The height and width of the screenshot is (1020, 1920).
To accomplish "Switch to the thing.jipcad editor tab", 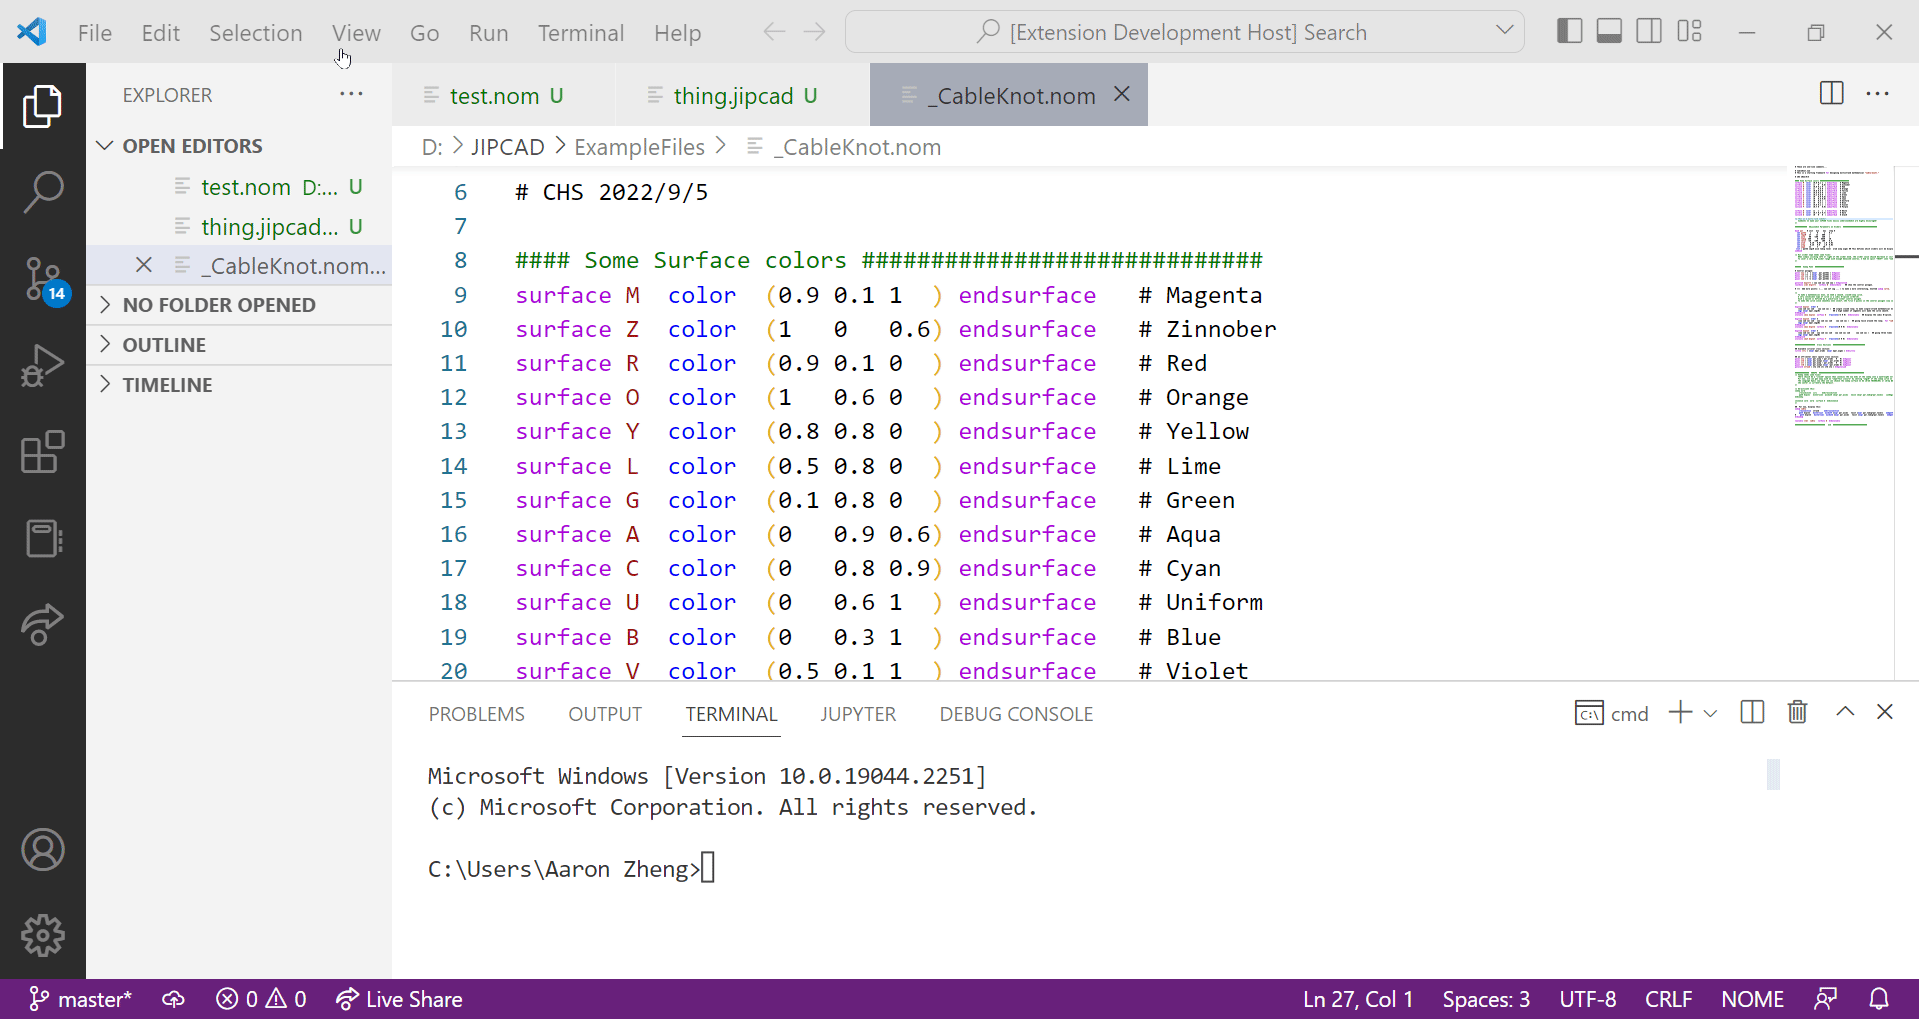I will tap(742, 95).
